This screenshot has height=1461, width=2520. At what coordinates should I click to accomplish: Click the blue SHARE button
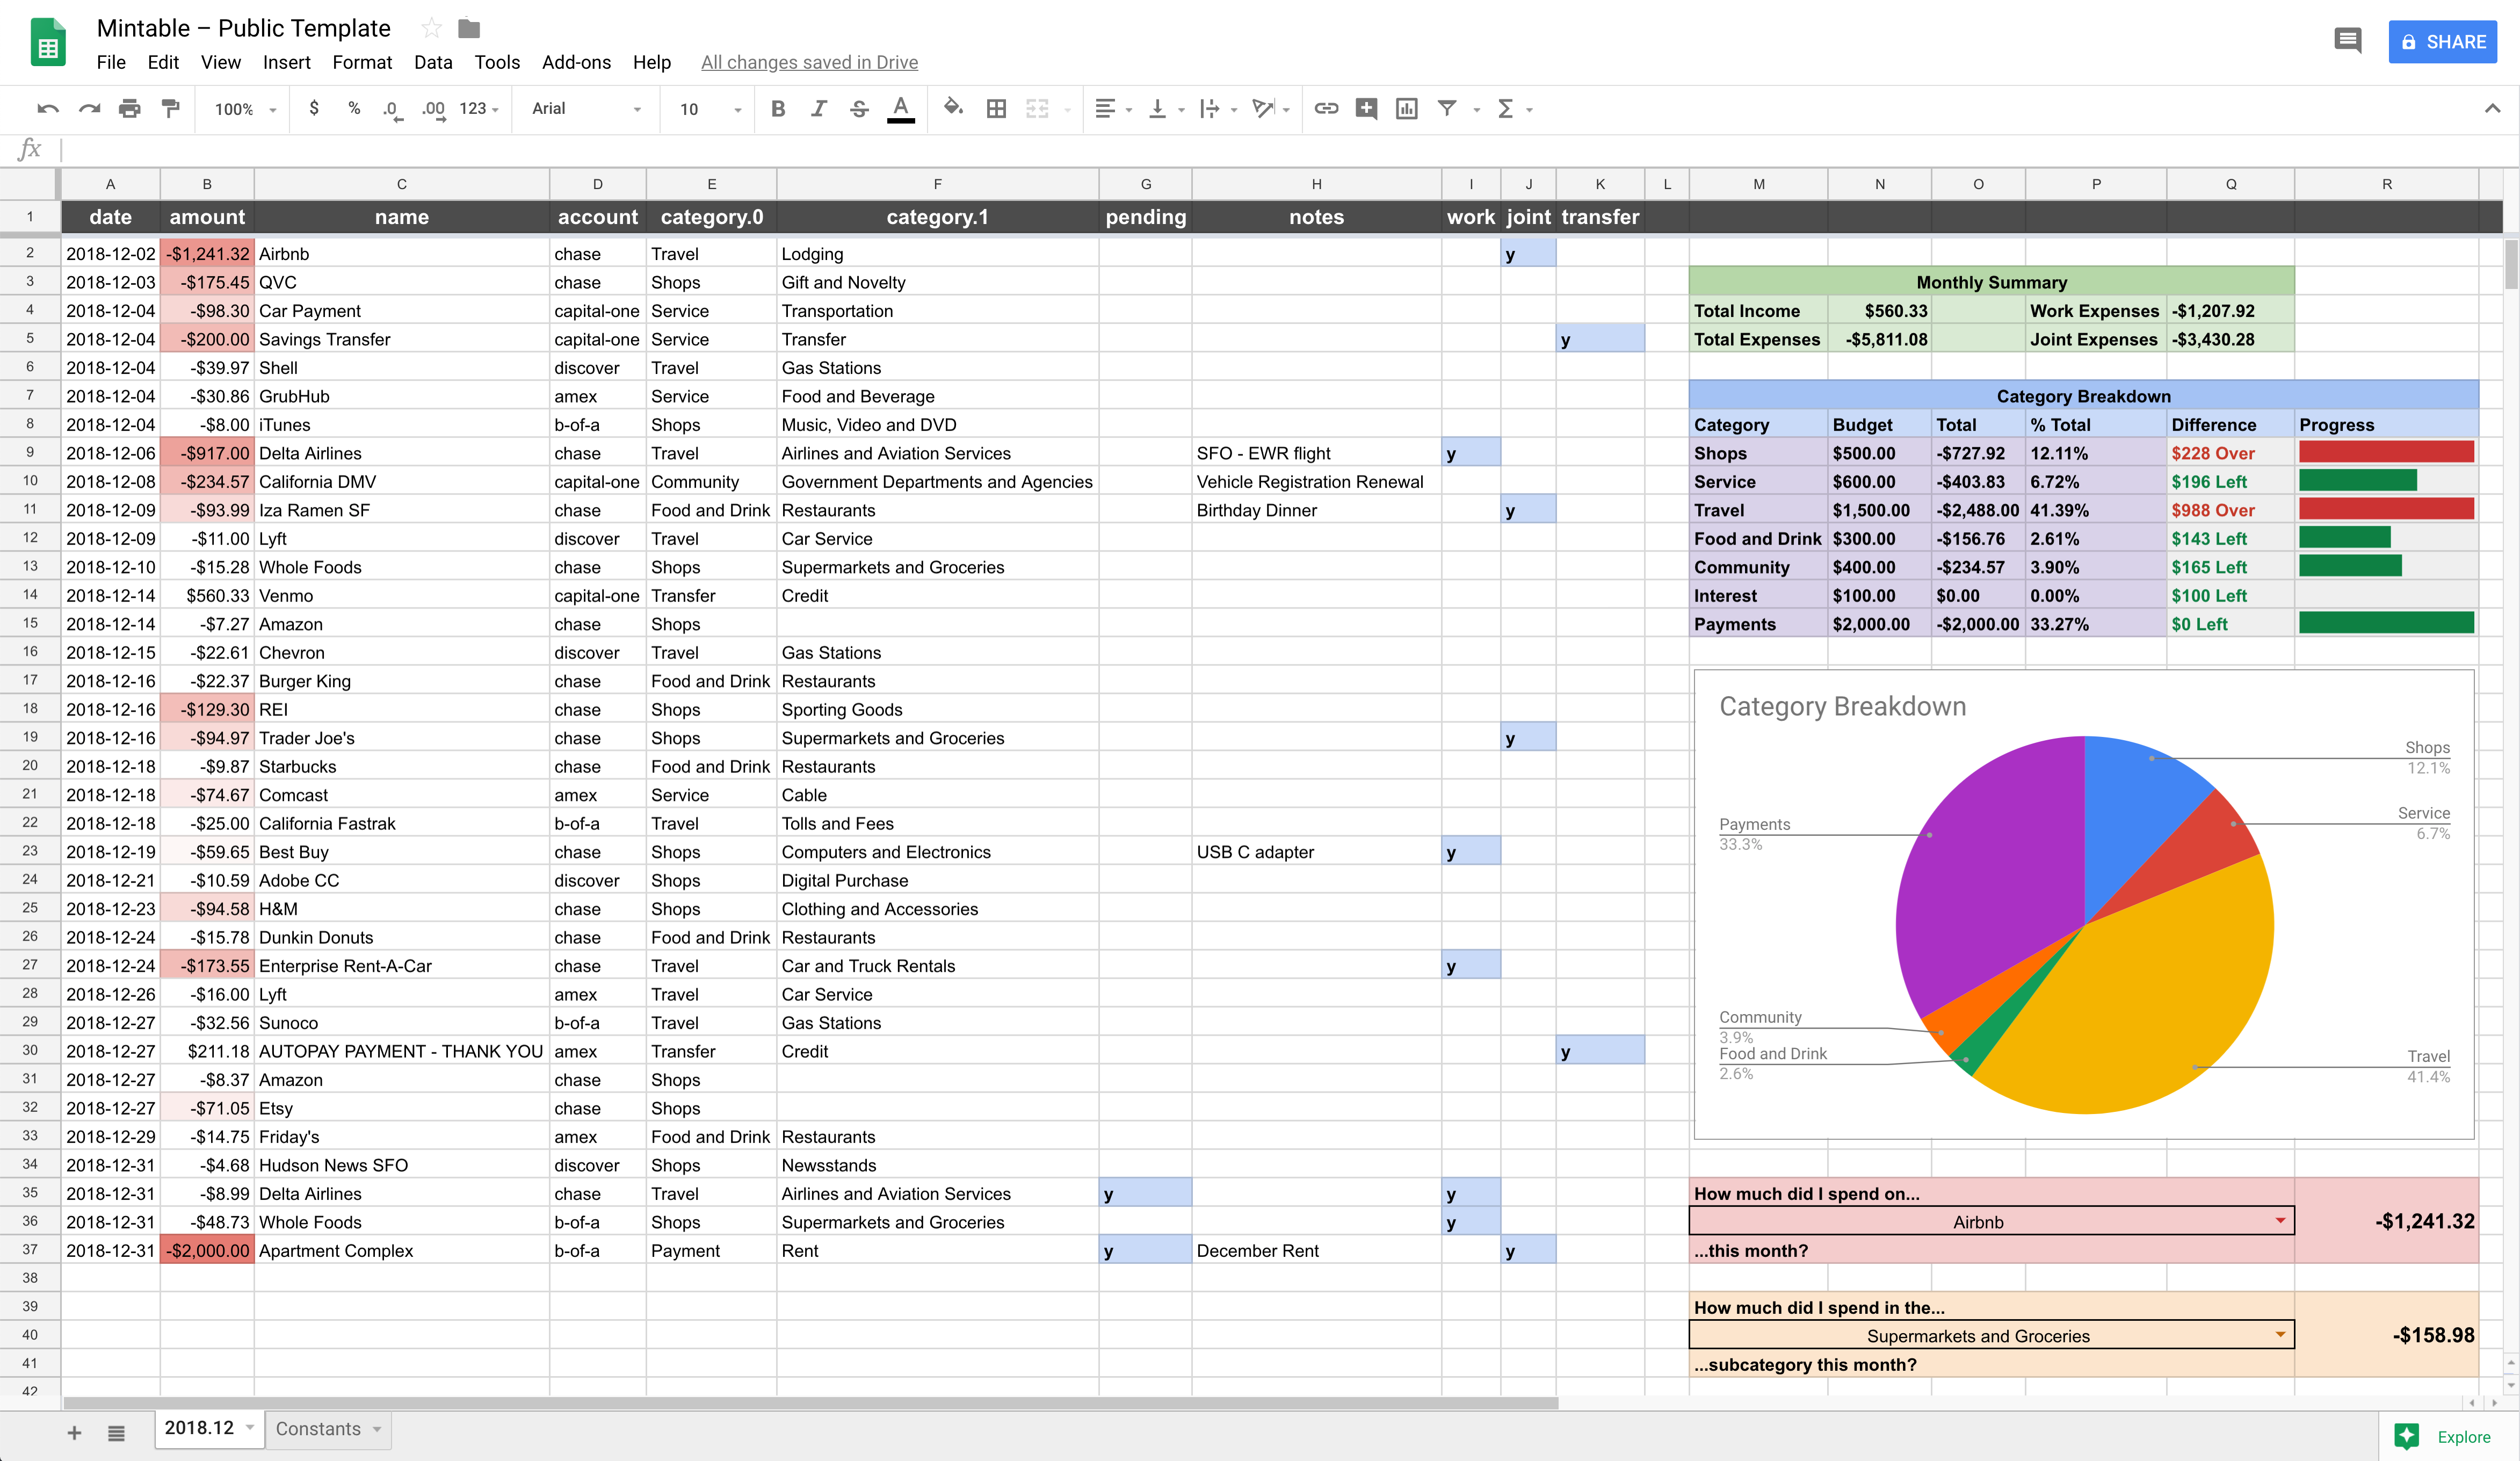point(2442,42)
